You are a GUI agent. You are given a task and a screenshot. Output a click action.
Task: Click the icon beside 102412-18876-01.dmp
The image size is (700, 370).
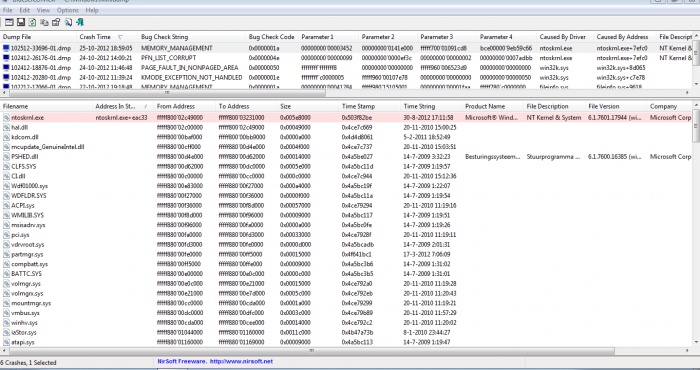(x=6, y=68)
